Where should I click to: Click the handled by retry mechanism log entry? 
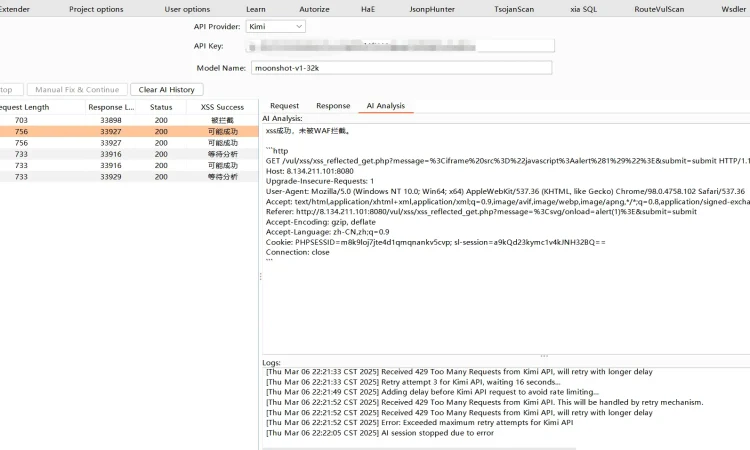(x=485, y=402)
